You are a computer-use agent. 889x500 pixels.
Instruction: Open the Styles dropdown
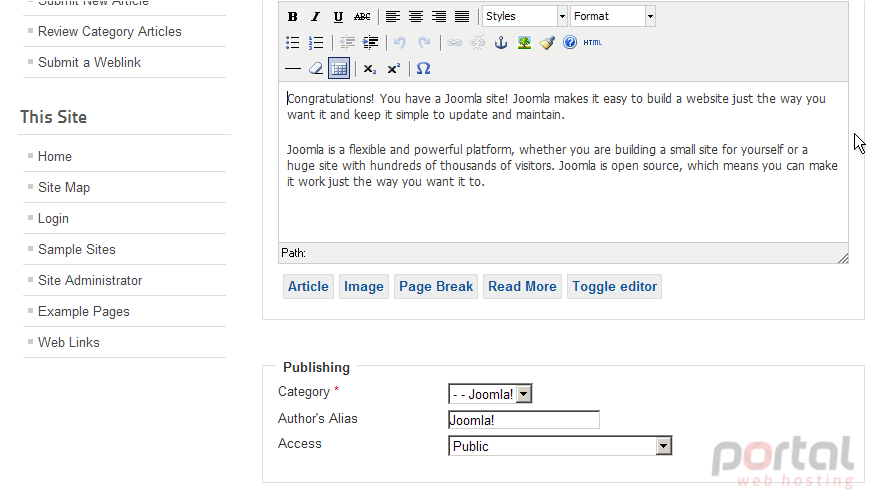tap(524, 16)
